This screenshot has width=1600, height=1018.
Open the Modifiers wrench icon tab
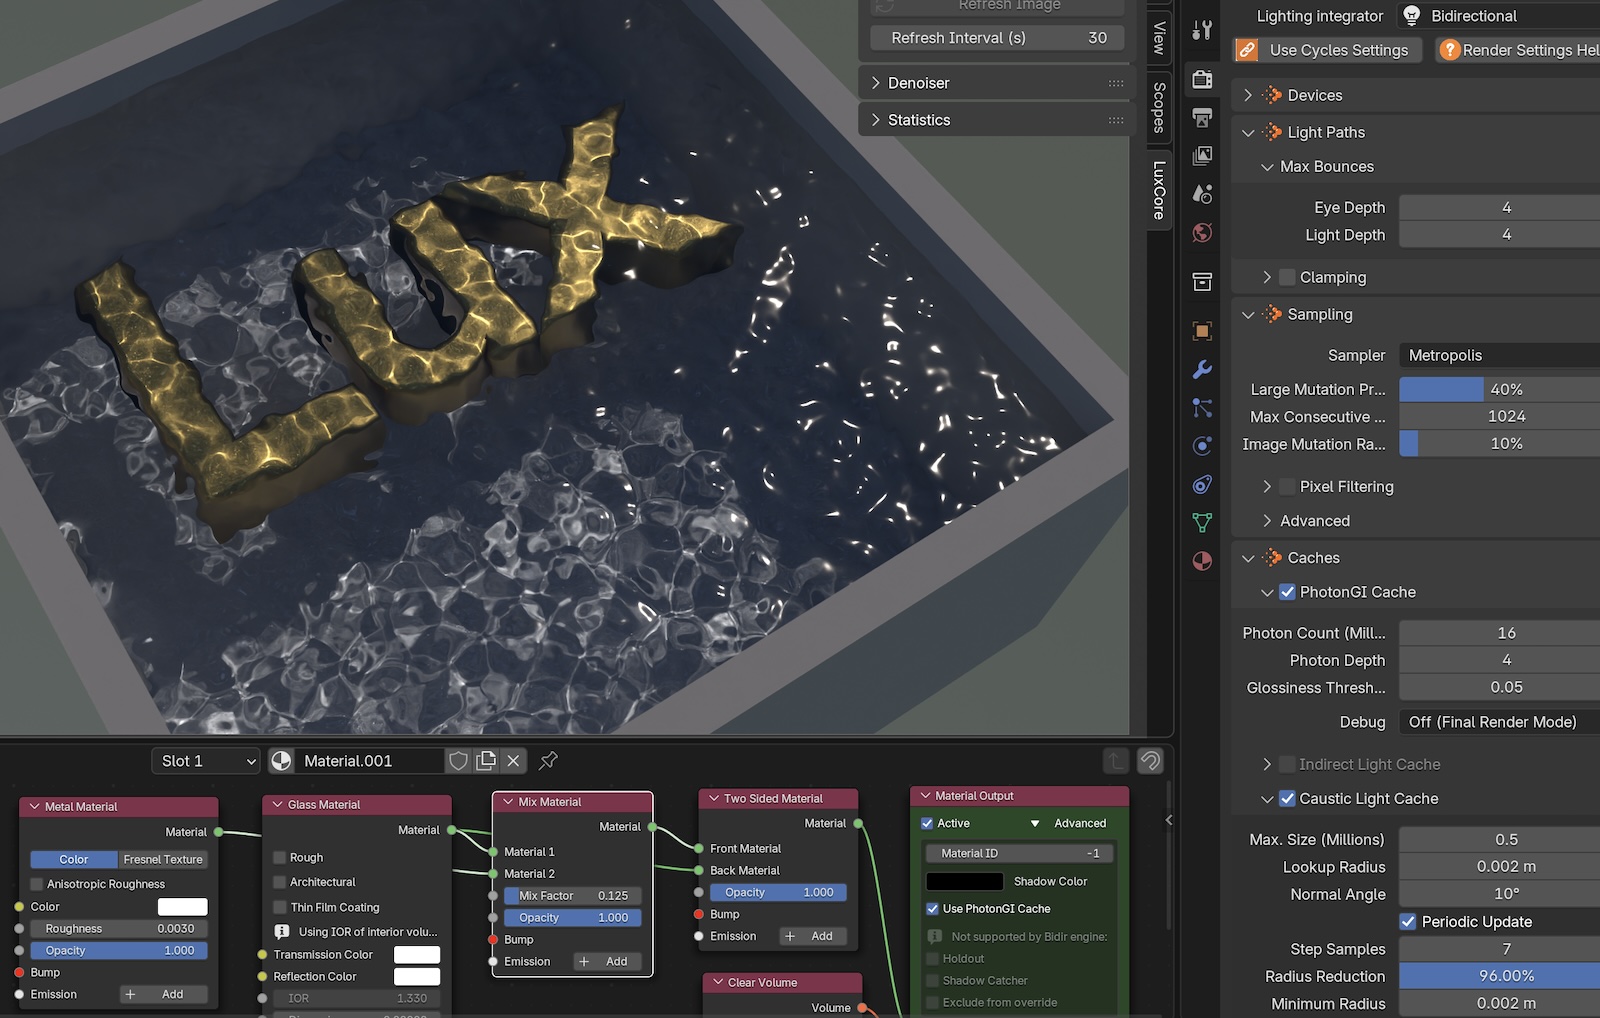[1202, 370]
